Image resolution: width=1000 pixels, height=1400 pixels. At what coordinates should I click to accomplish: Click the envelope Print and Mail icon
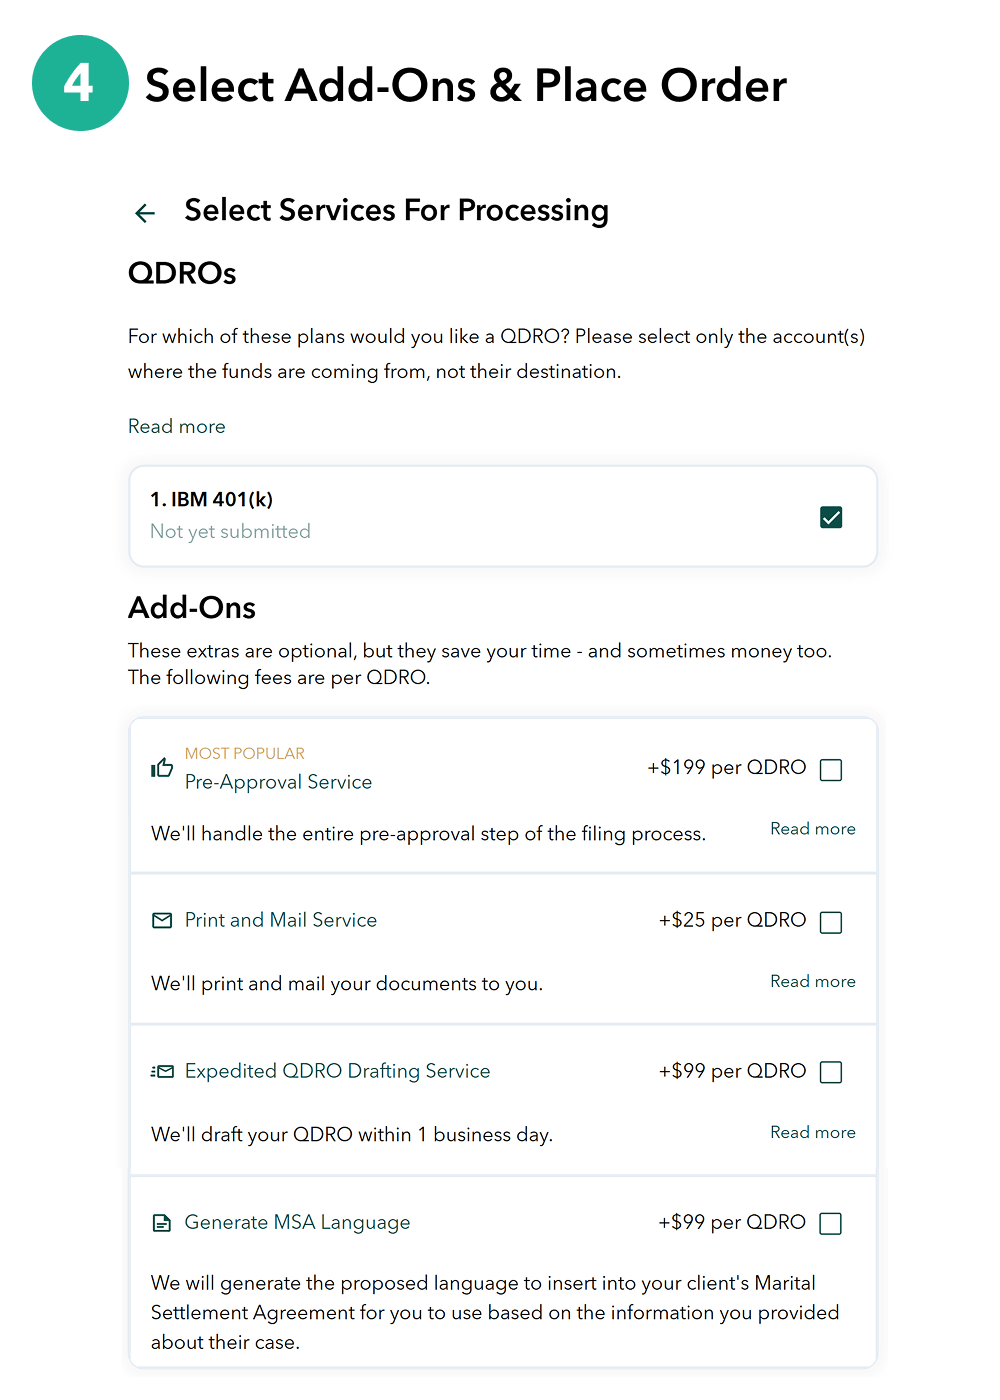pos(162,920)
